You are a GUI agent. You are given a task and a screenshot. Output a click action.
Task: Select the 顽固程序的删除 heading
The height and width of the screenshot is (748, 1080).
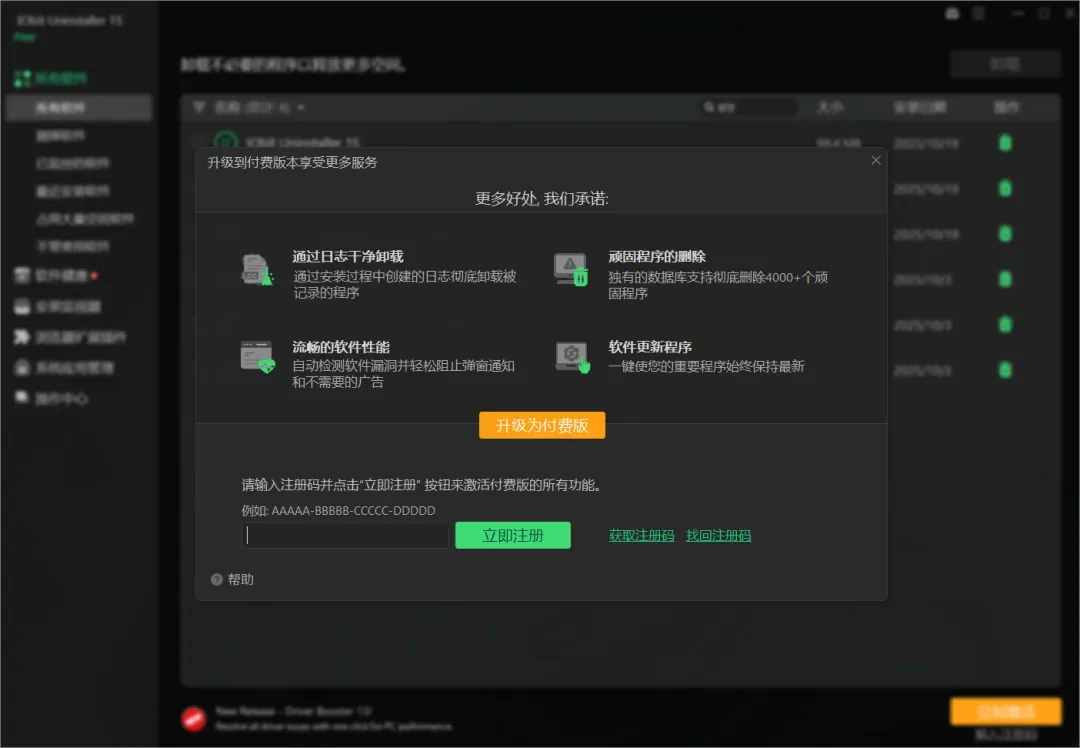657,256
